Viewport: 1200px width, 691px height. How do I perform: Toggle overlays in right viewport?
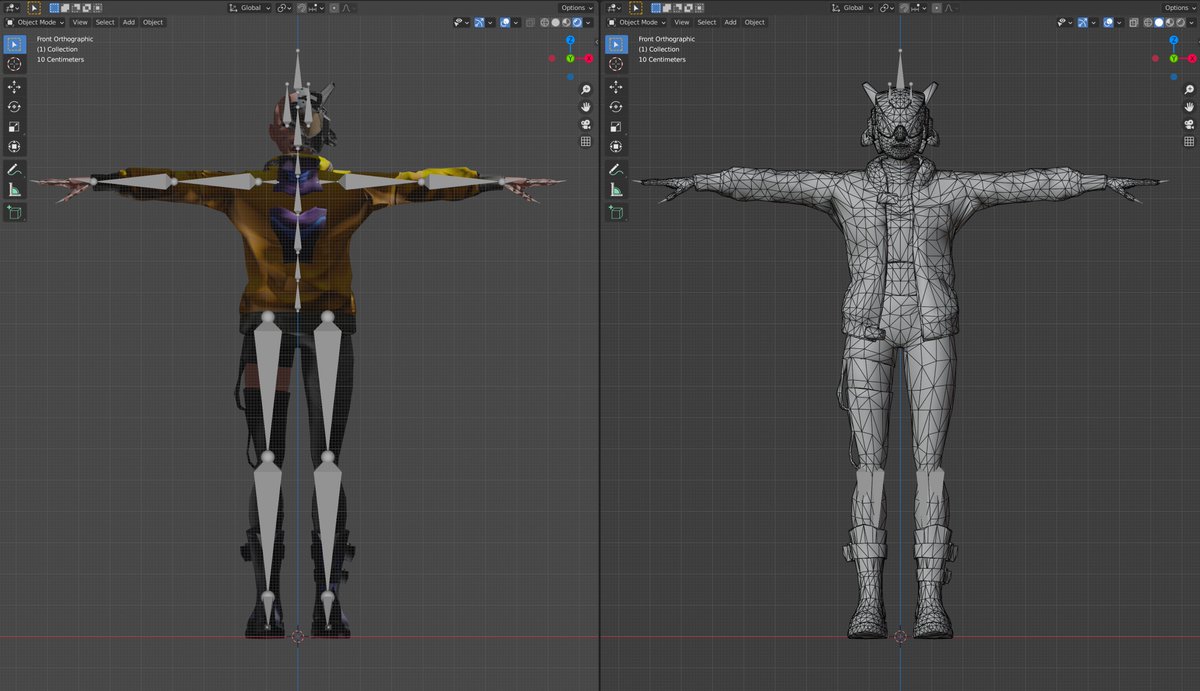1108,22
